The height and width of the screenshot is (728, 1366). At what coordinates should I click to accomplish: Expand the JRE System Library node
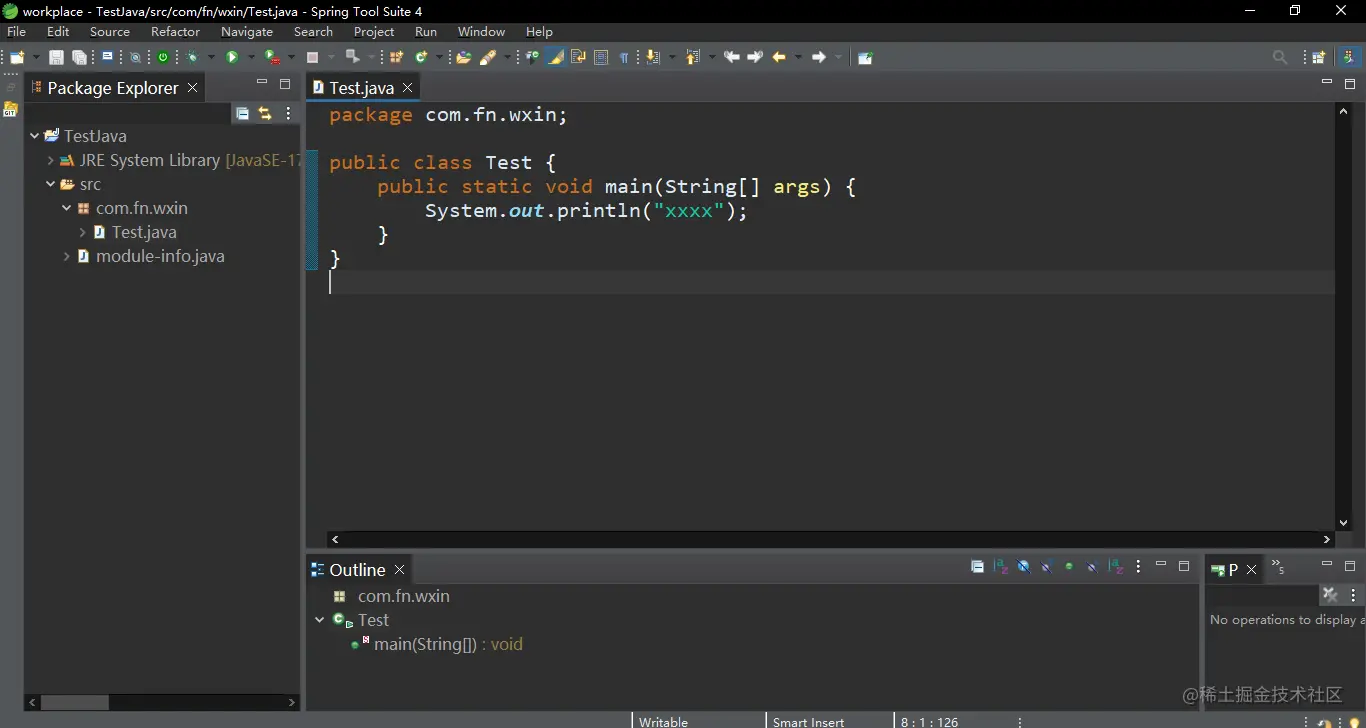(51, 160)
